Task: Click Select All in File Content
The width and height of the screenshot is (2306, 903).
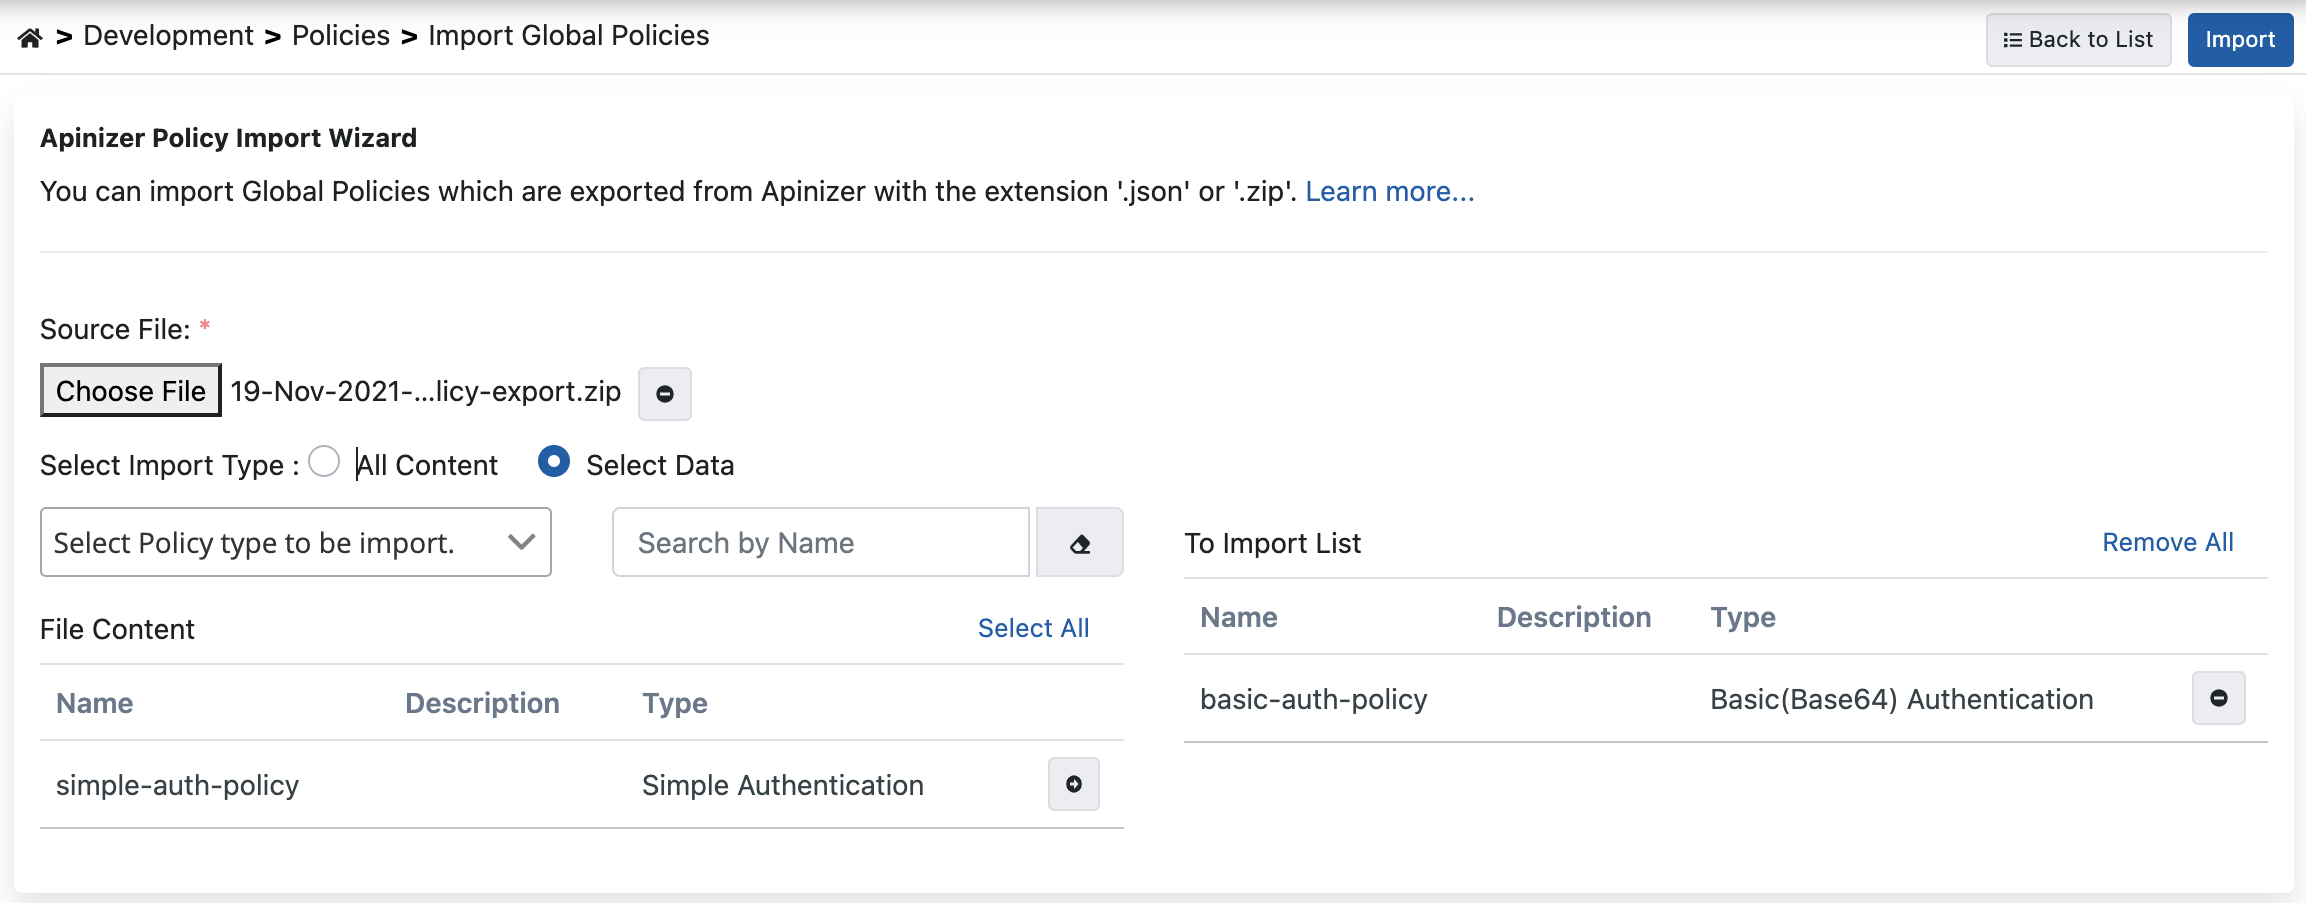Action: [1033, 628]
